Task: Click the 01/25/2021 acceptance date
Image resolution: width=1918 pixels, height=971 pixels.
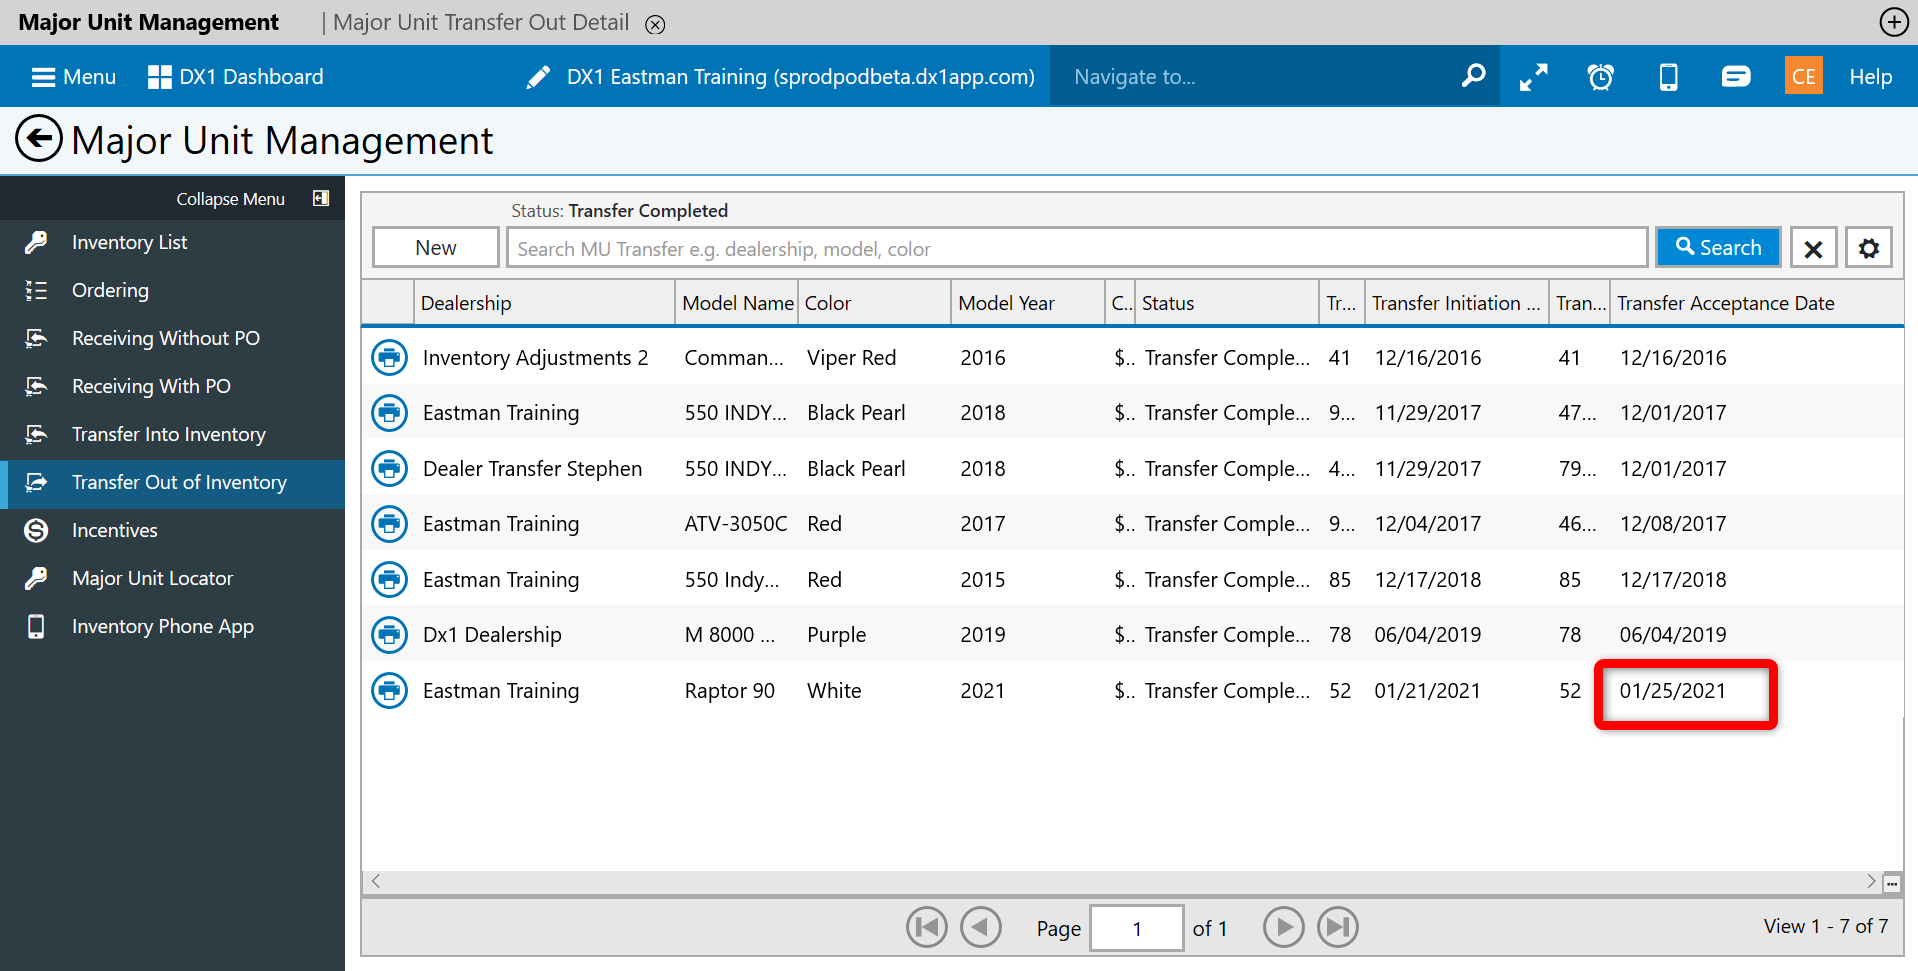Action: tap(1672, 691)
